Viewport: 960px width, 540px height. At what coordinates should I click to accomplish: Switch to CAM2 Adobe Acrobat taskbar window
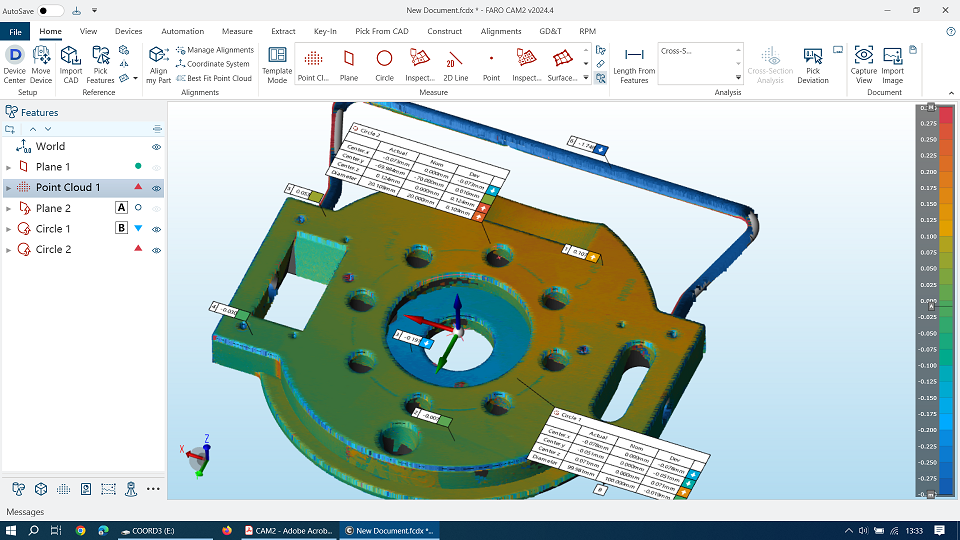pyautogui.click(x=288, y=531)
